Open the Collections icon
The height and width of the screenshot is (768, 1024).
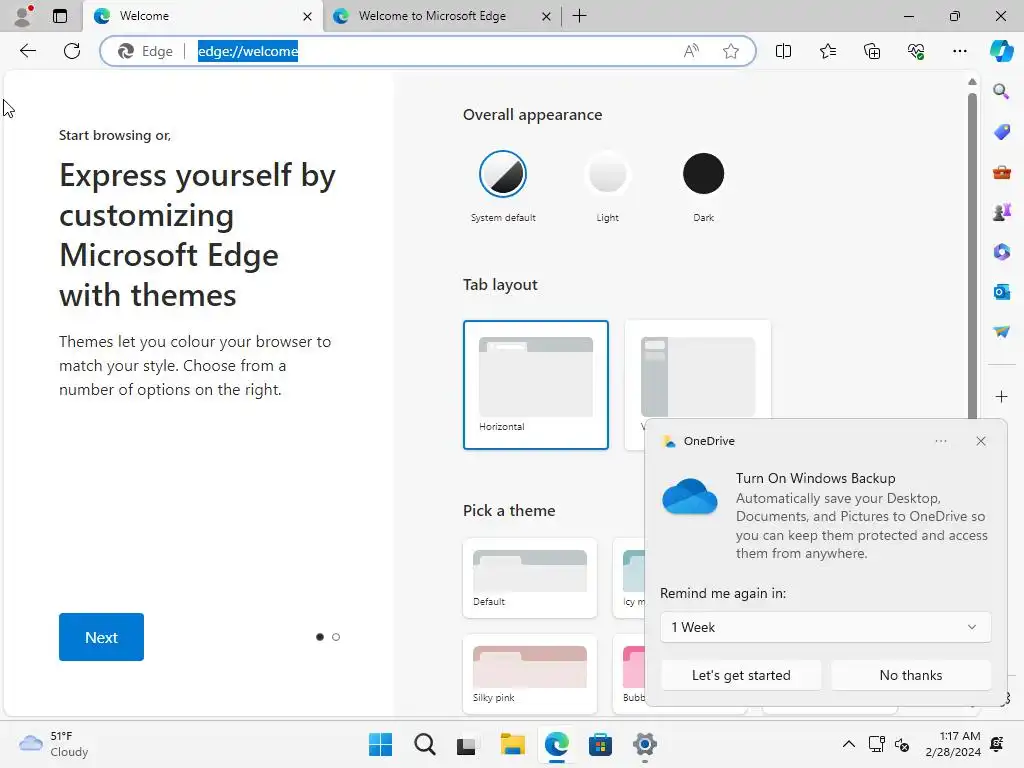pos(872,51)
